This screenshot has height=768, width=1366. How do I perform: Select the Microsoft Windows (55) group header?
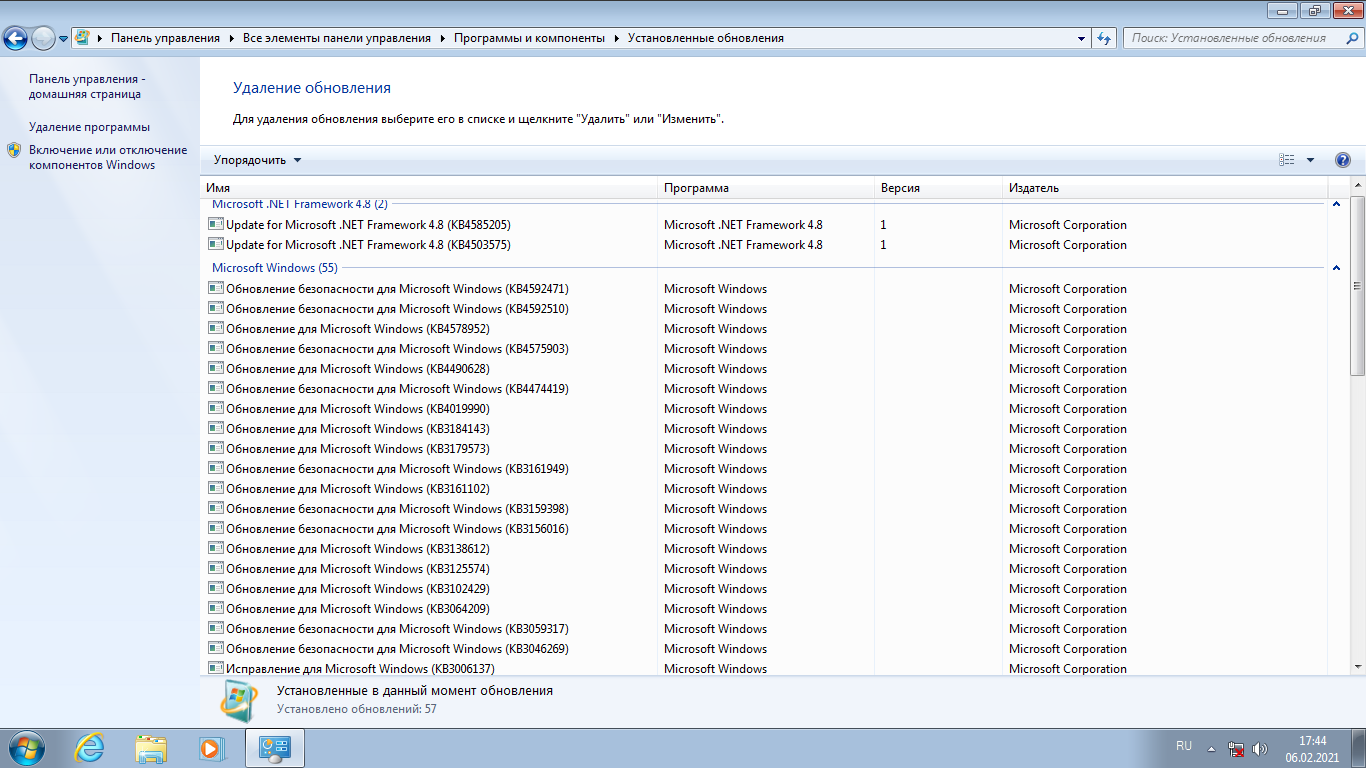point(275,268)
